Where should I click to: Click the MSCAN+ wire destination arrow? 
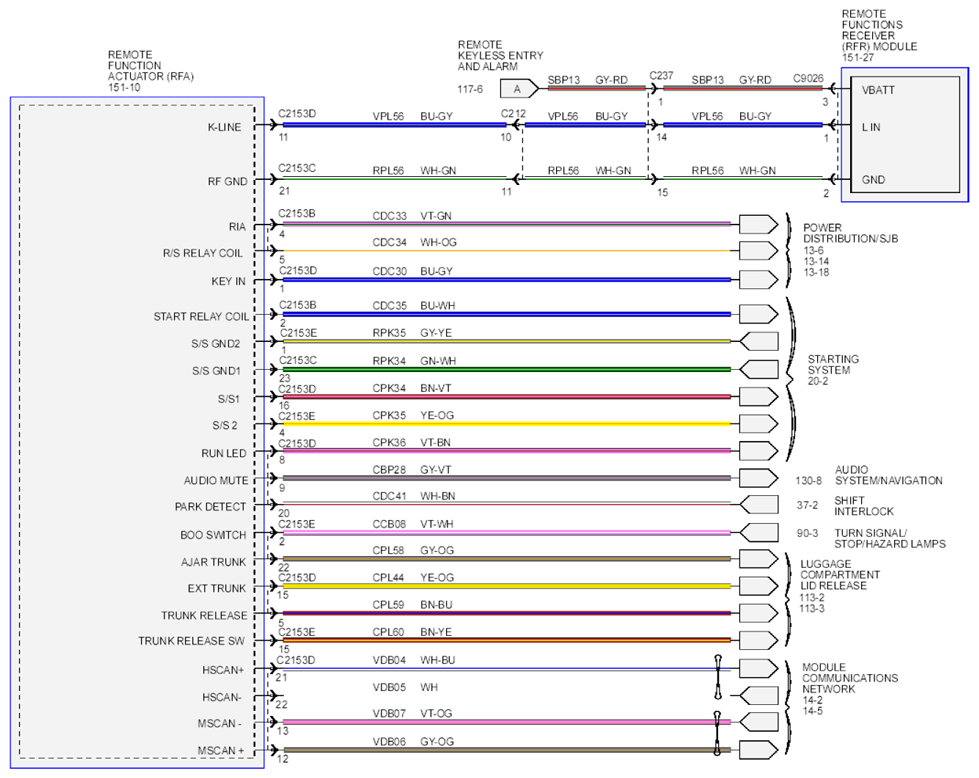click(x=759, y=750)
